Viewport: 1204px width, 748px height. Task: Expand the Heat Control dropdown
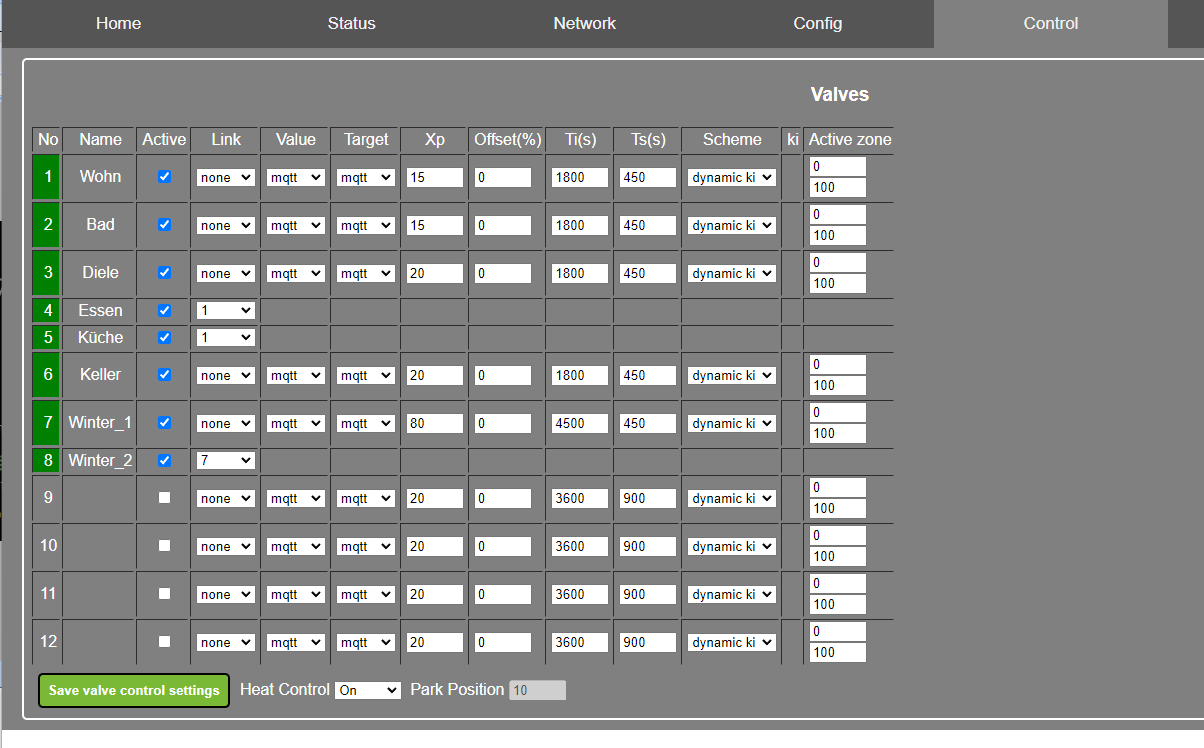367,690
